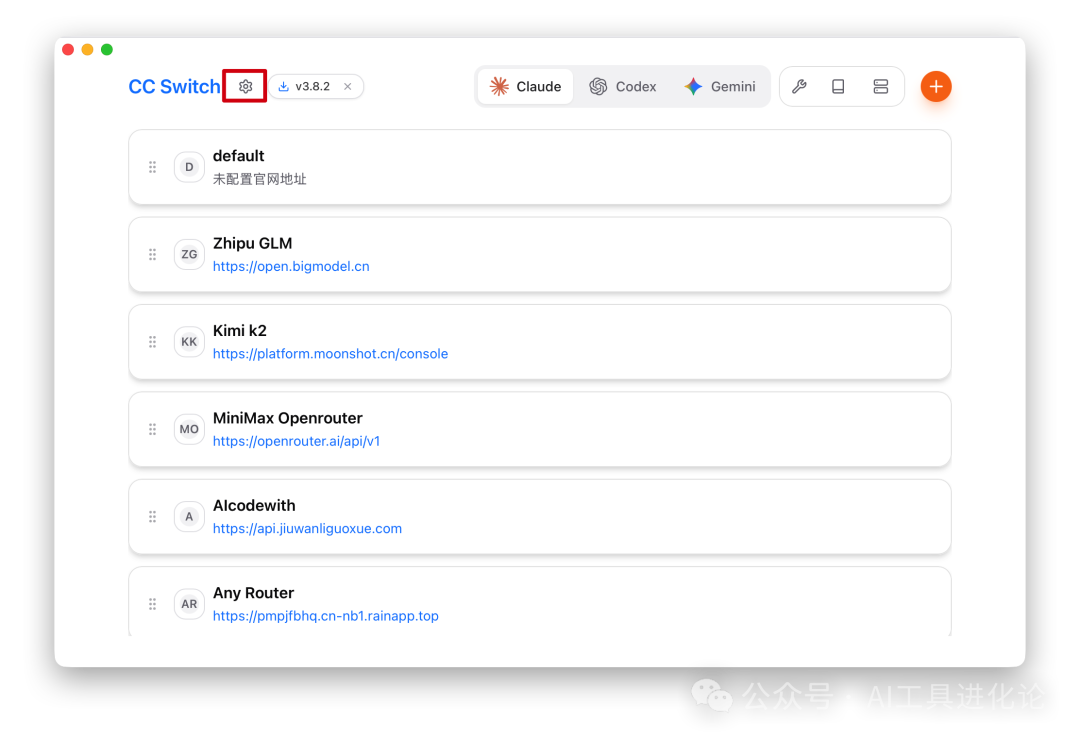Open the openrouter.ai API link
Image resolution: width=1080 pixels, height=740 pixels.
(x=296, y=441)
